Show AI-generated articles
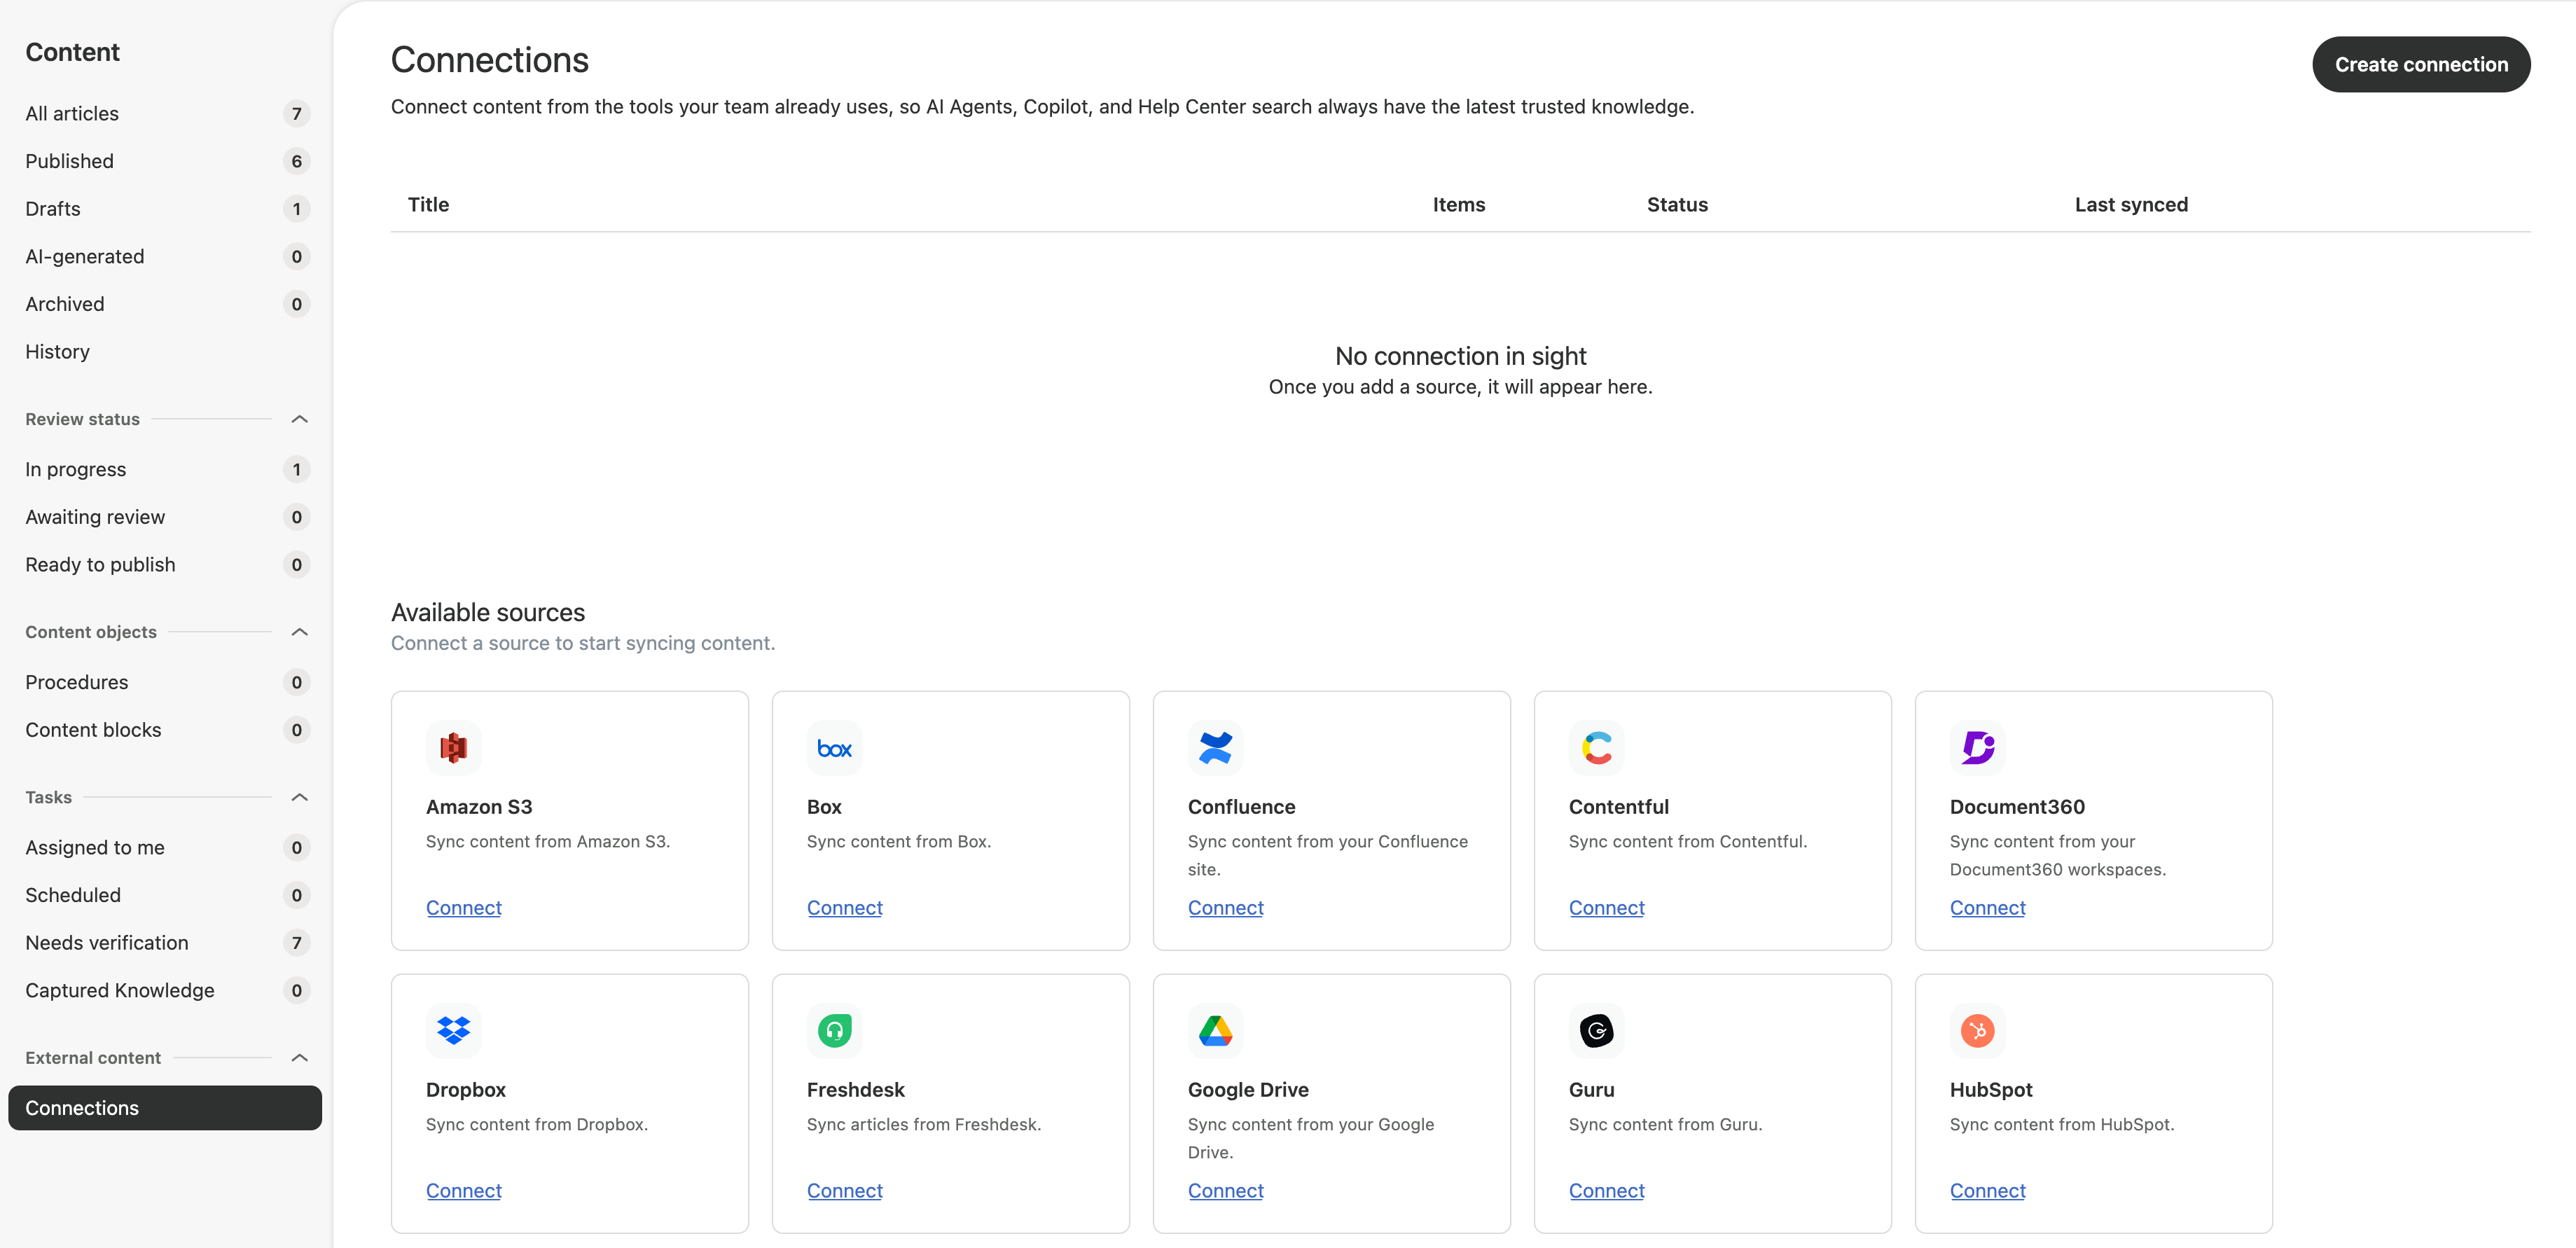2576x1248 pixels. point(165,256)
